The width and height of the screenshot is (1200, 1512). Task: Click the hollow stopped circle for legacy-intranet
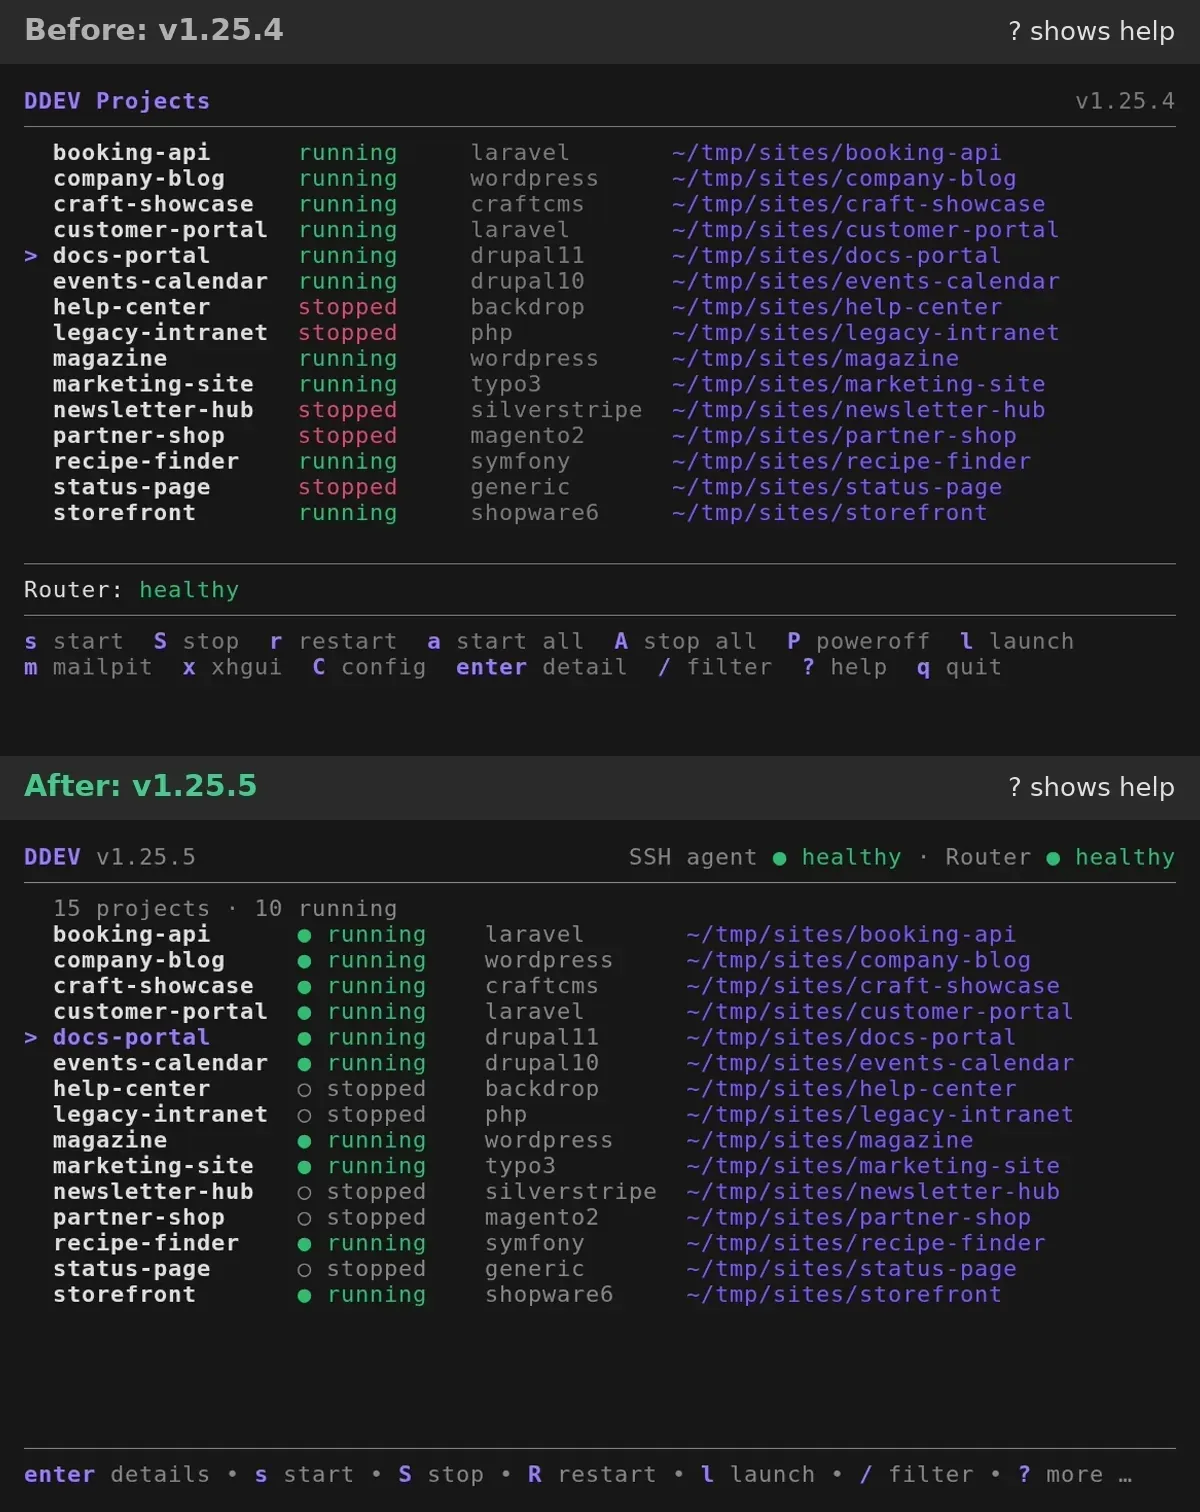coord(304,1116)
